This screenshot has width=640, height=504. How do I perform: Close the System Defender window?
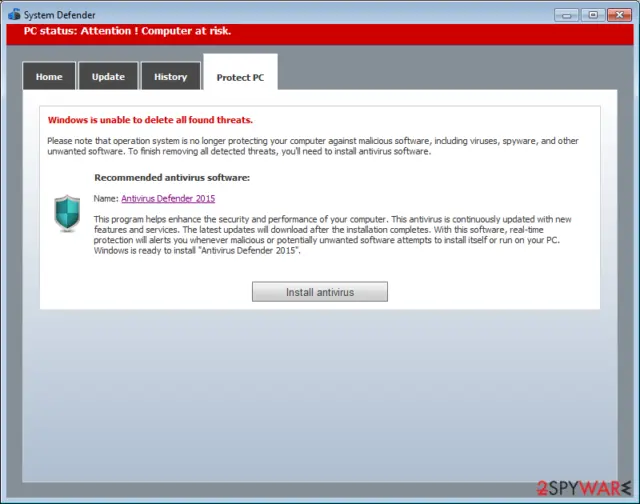[x=619, y=15]
